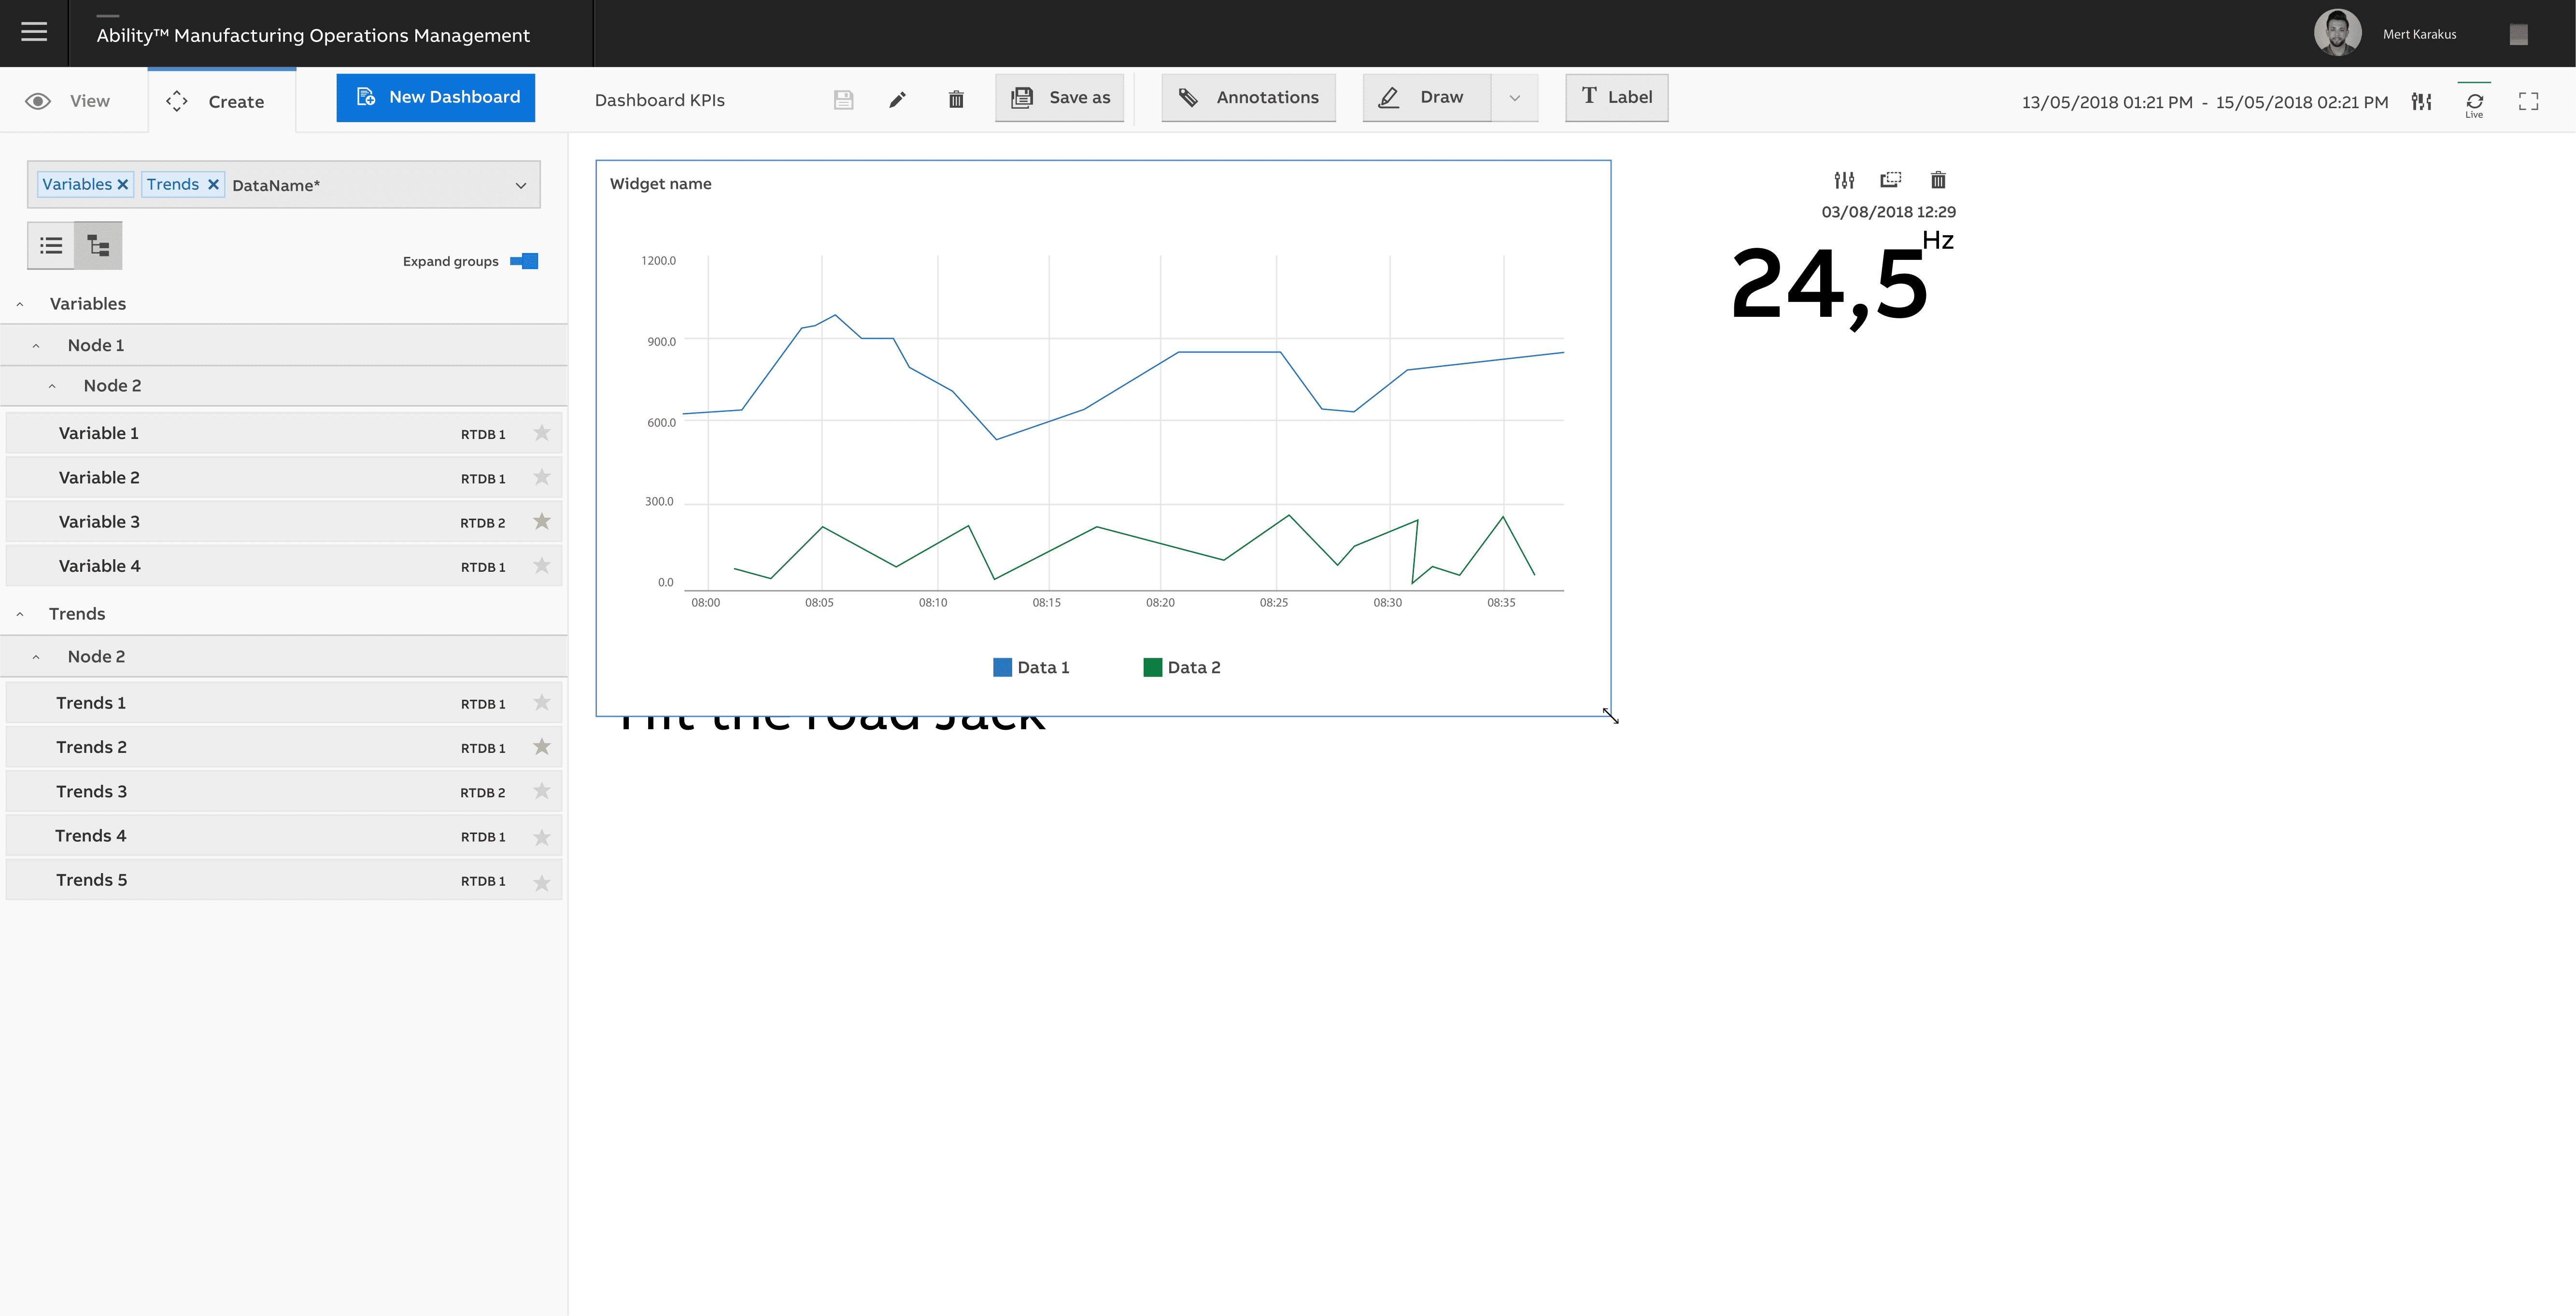
Task: Delete dashboard using toolbar trash icon
Action: click(956, 99)
